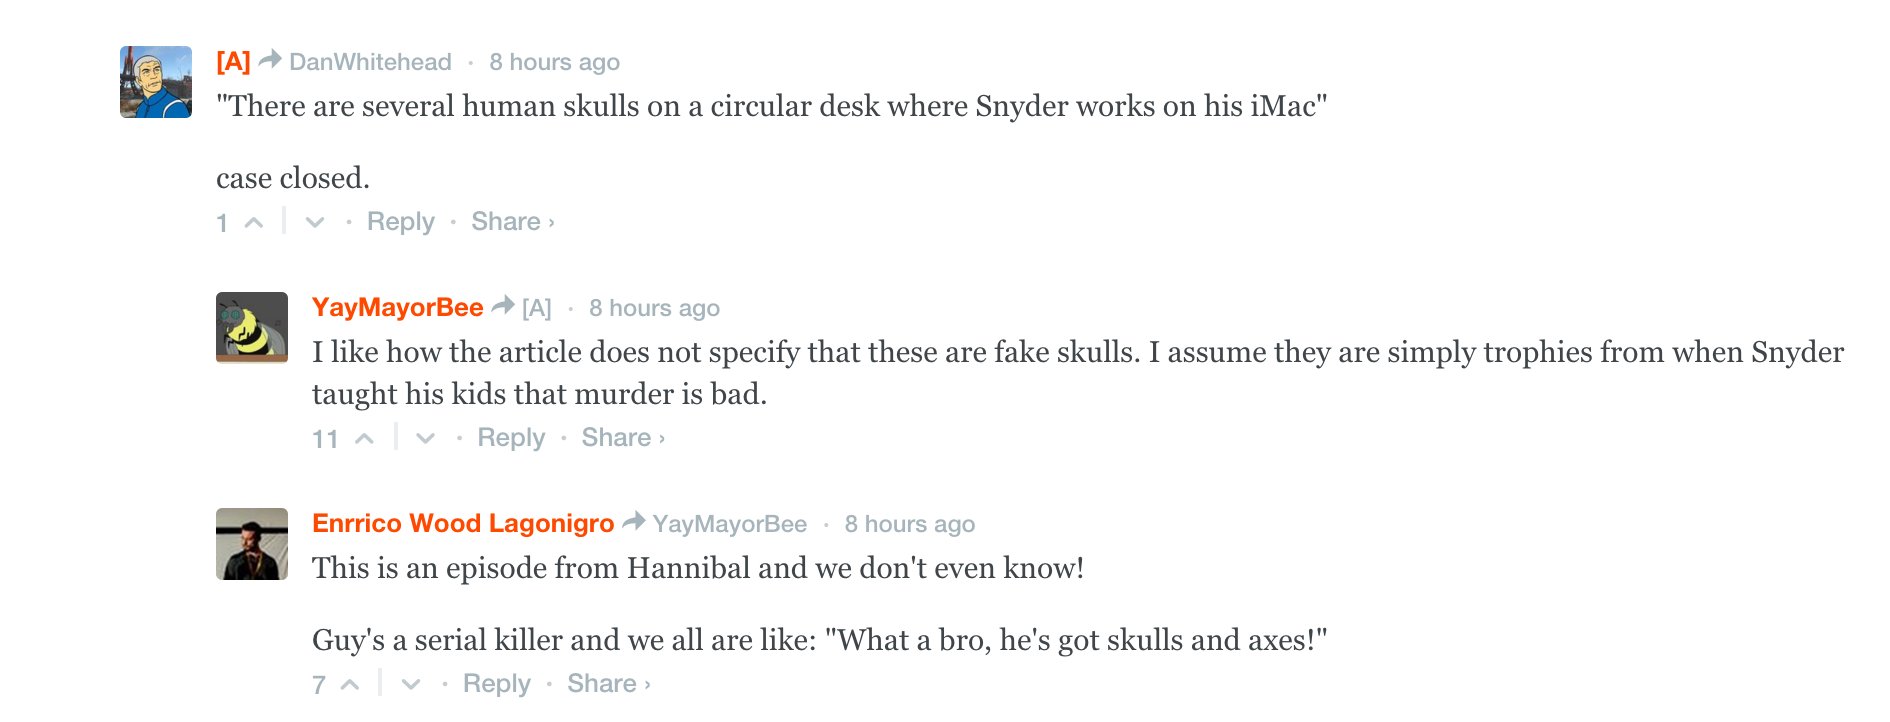1890x722 pixels.
Task: Reply to [A]'s "case closed" comment
Action: pyautogui.click(x=400, y=222)
